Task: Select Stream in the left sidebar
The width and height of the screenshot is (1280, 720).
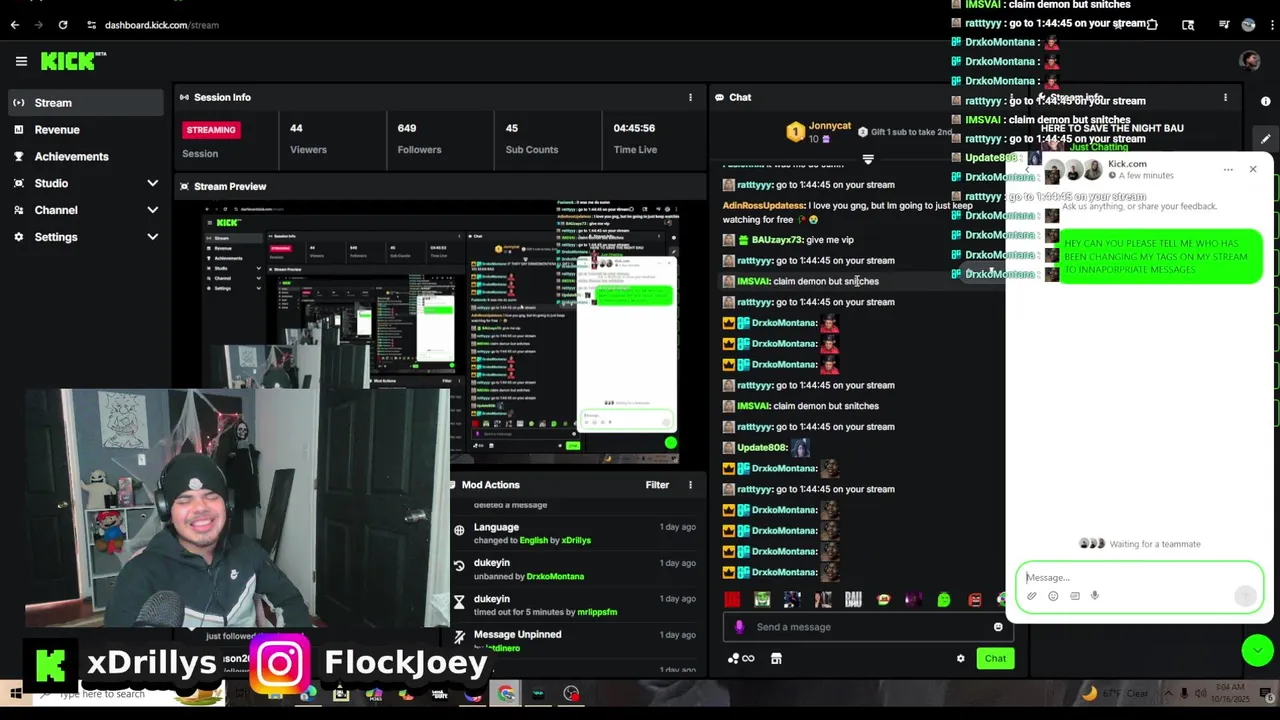Action: tap(84, 102)
